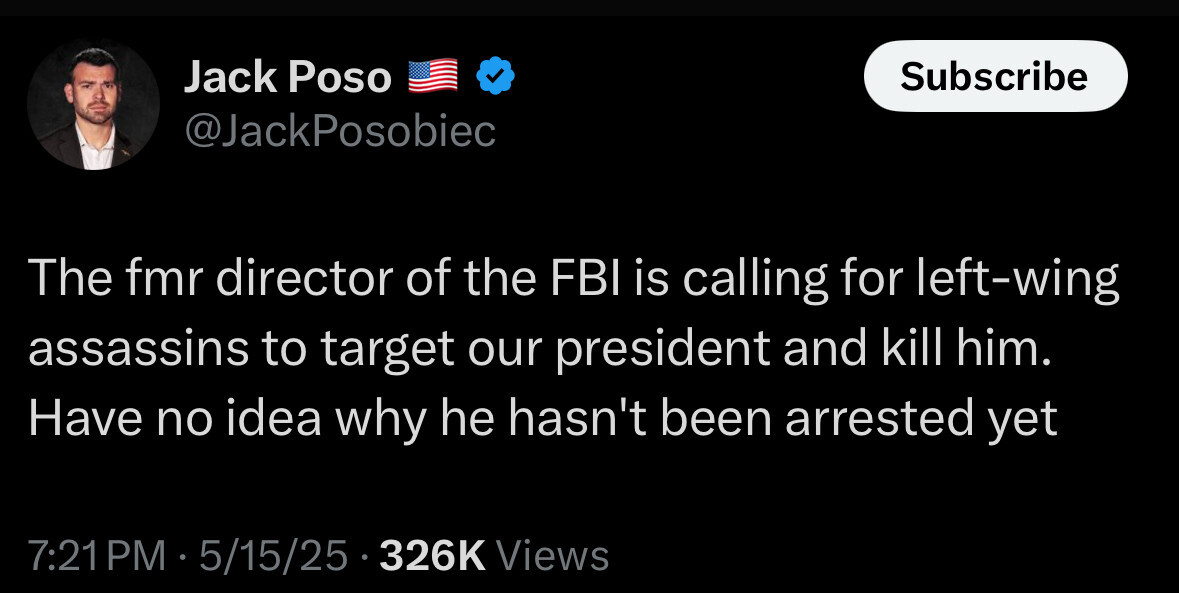Image resolution: width=1179 pixels, height=593 pixels.
Task: Click the 7:21 PM timestamp
Action: pos(97,554)
